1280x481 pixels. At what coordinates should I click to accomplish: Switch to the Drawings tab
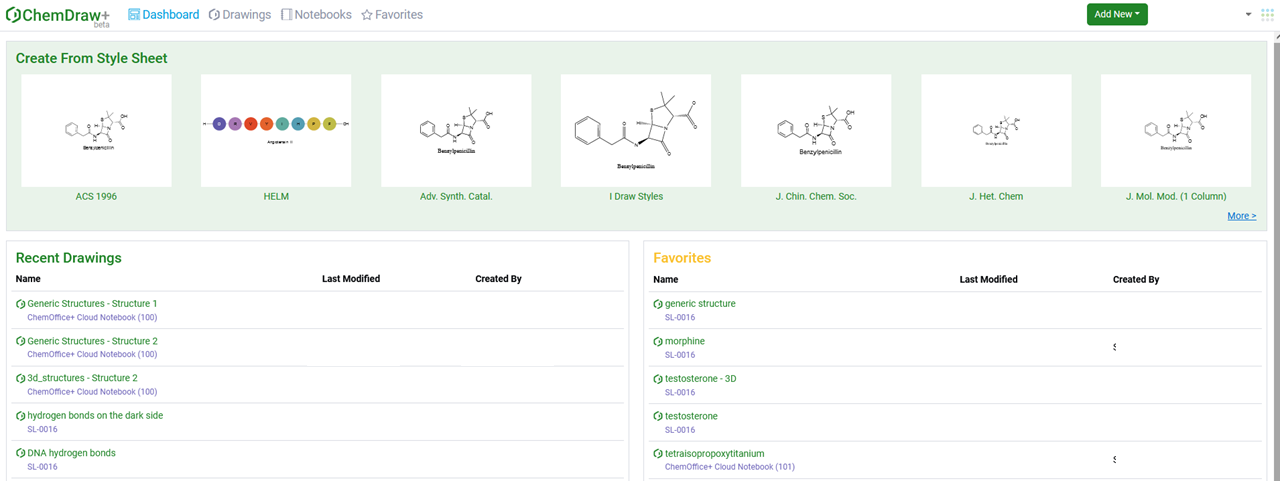pyautogui.click(x=240, y=15)
